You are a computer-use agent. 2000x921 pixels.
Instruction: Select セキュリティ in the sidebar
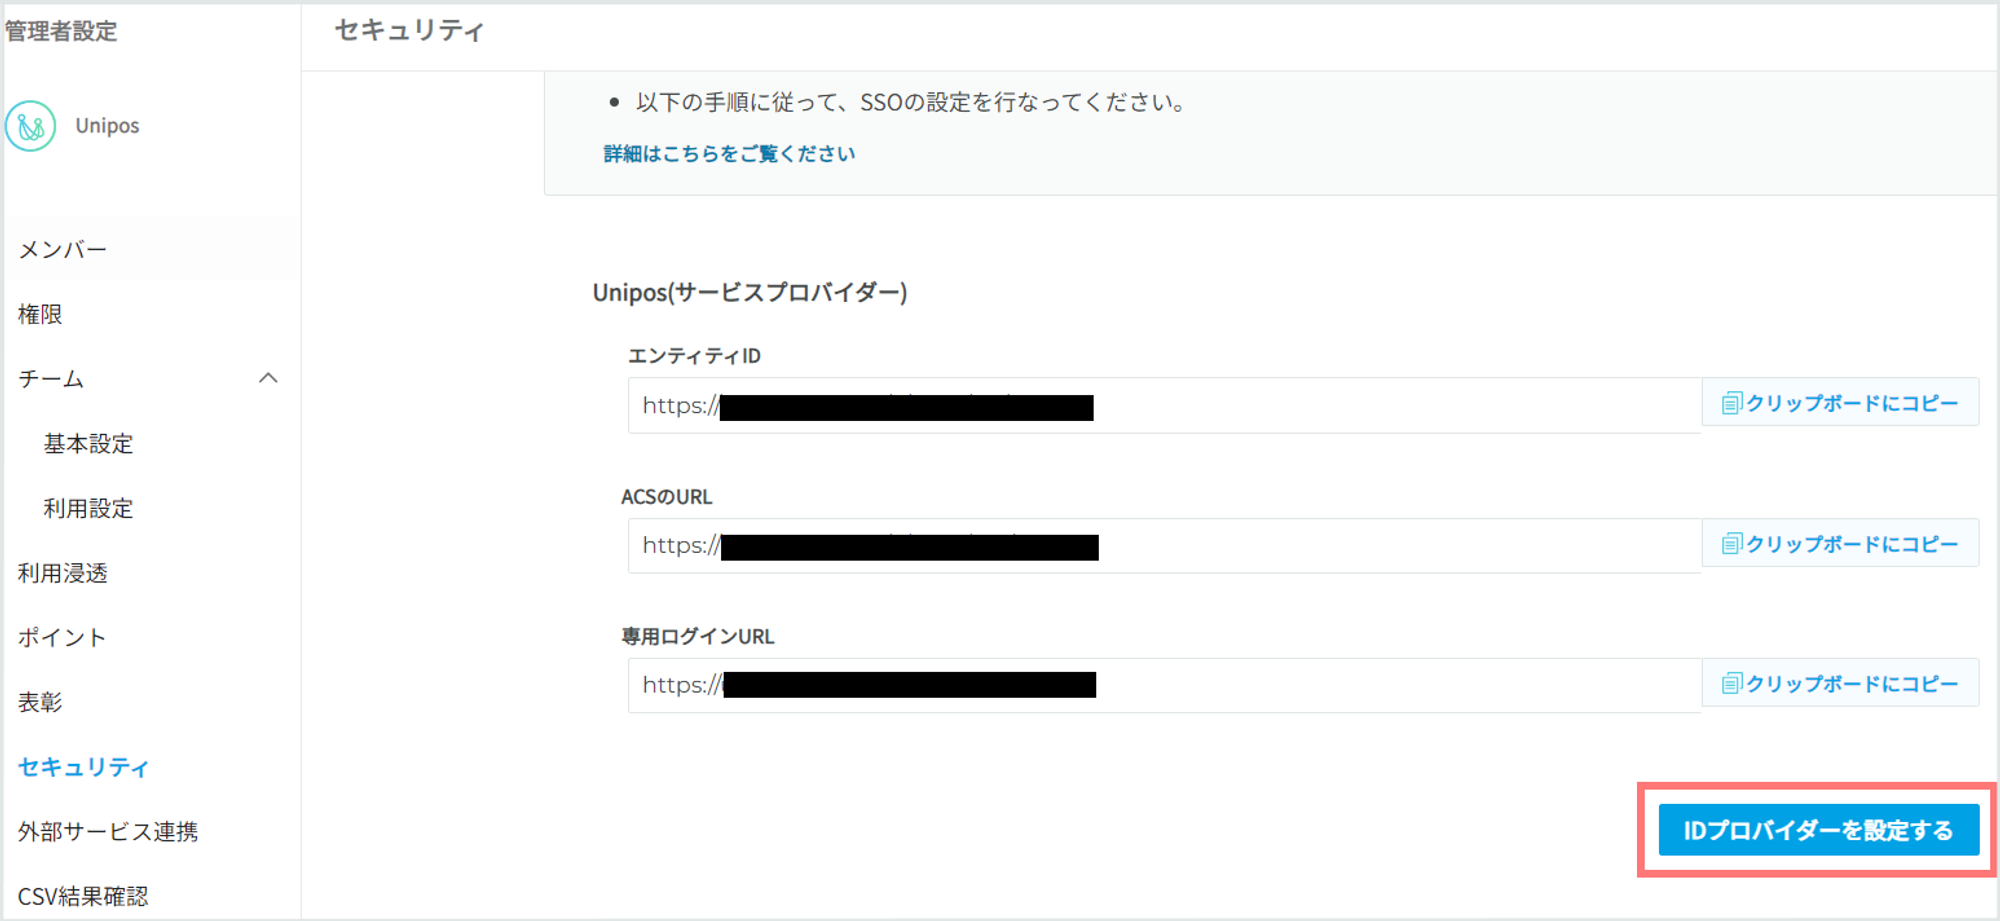point(84,767)
